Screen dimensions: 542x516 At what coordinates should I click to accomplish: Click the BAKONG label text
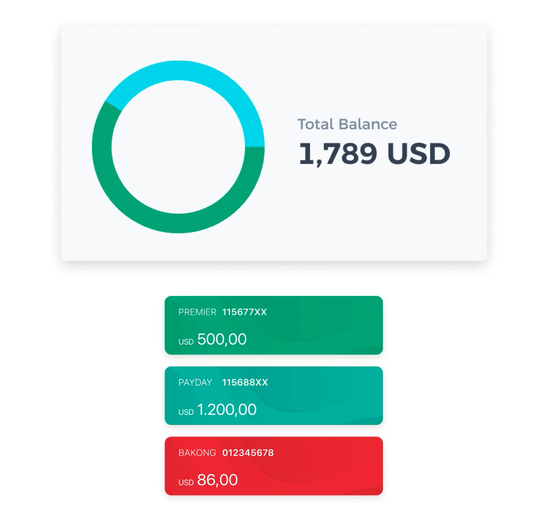click(197, 453)
